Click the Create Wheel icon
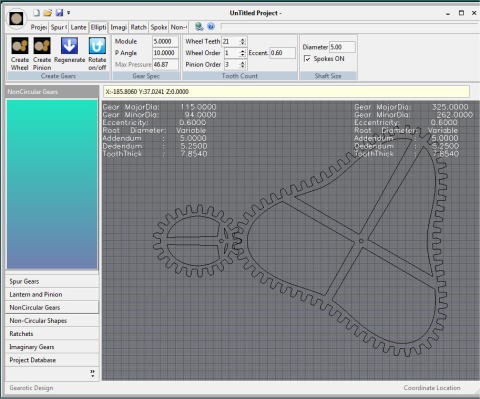Screen dimensions: 480x399 (x=20, y=46)
